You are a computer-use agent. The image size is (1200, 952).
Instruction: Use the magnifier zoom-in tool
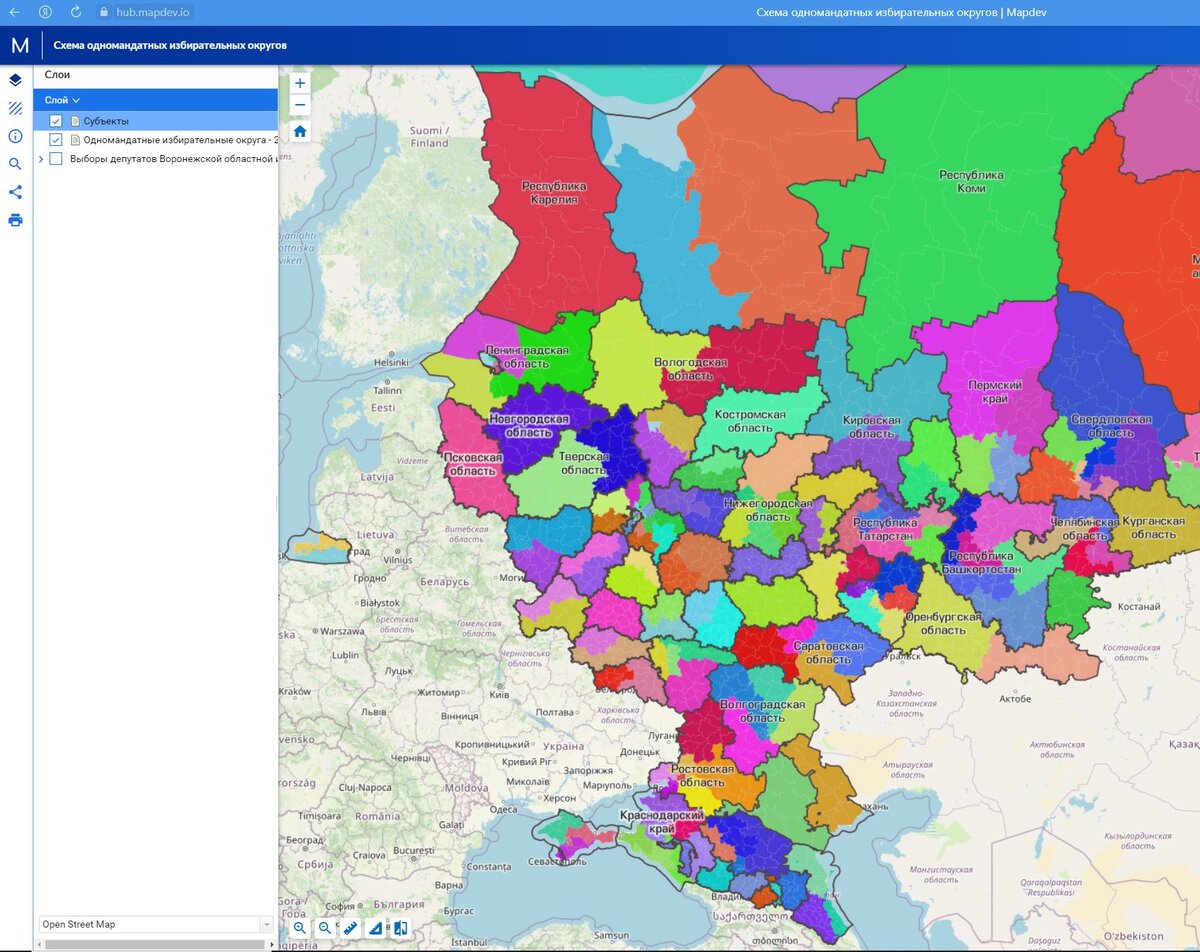[x=299, y=927]
